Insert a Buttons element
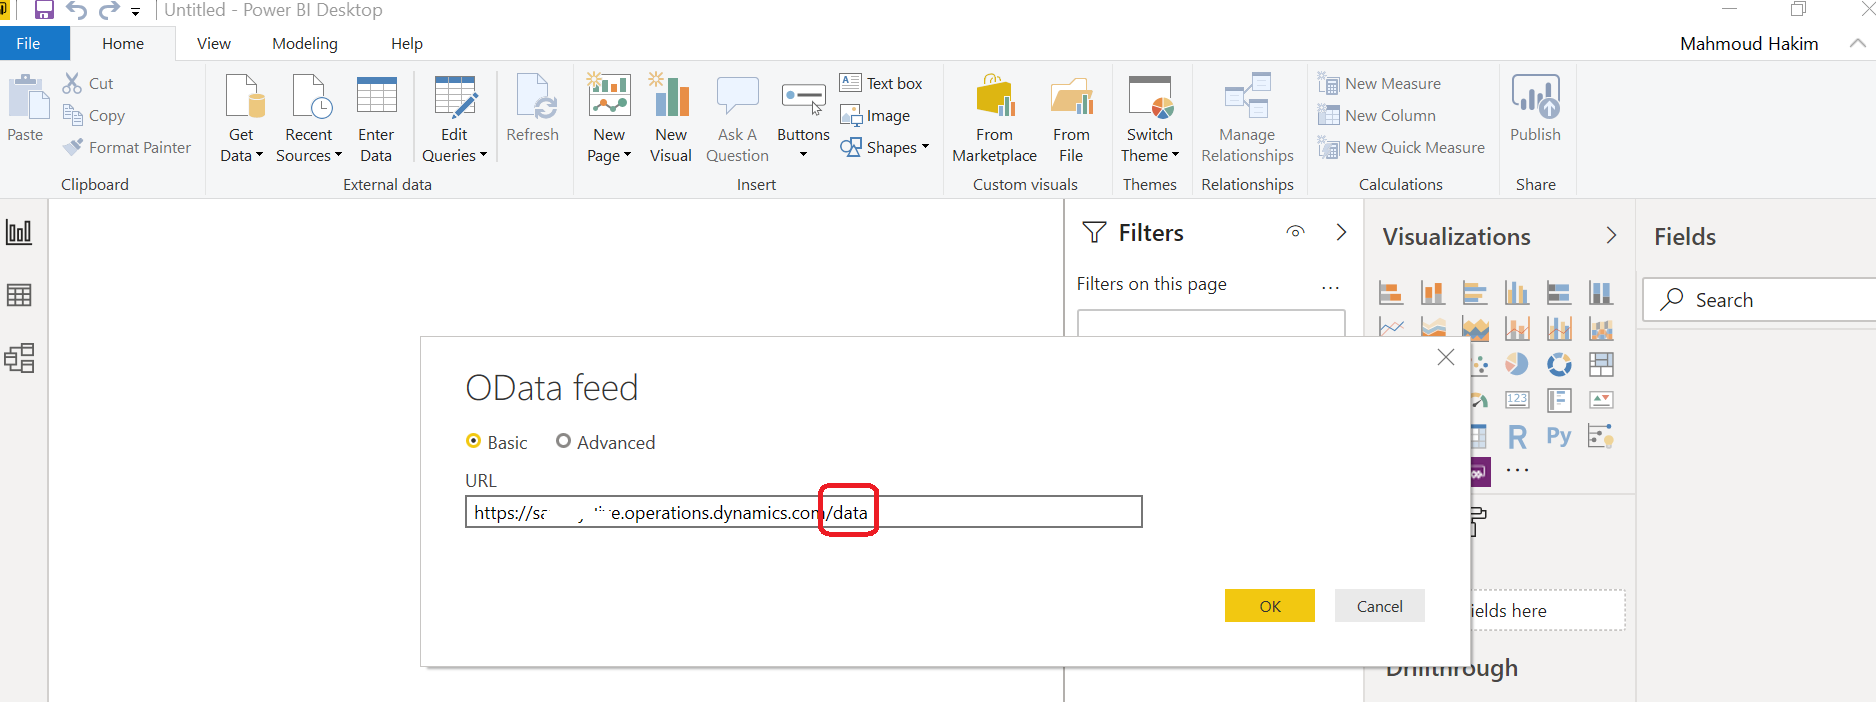This screenshot has height=702, width=1876. [x=803, y=118]
